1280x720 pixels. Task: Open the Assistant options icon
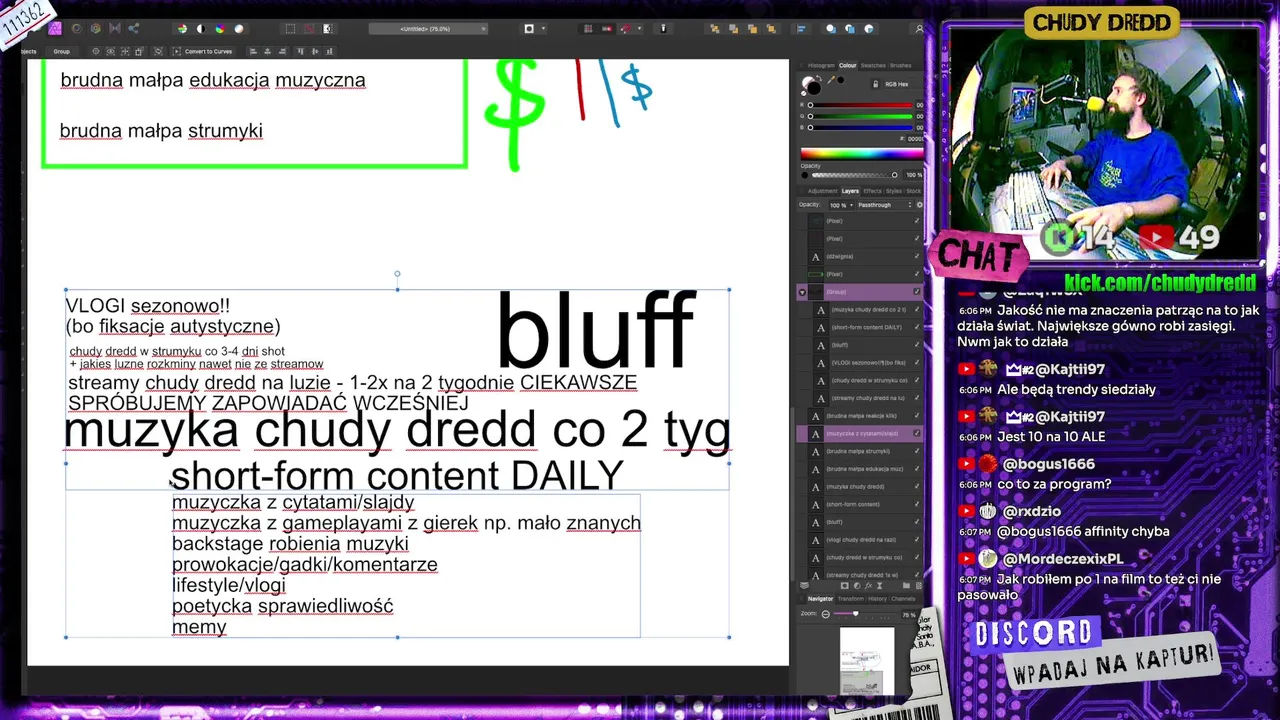point(663,29)
